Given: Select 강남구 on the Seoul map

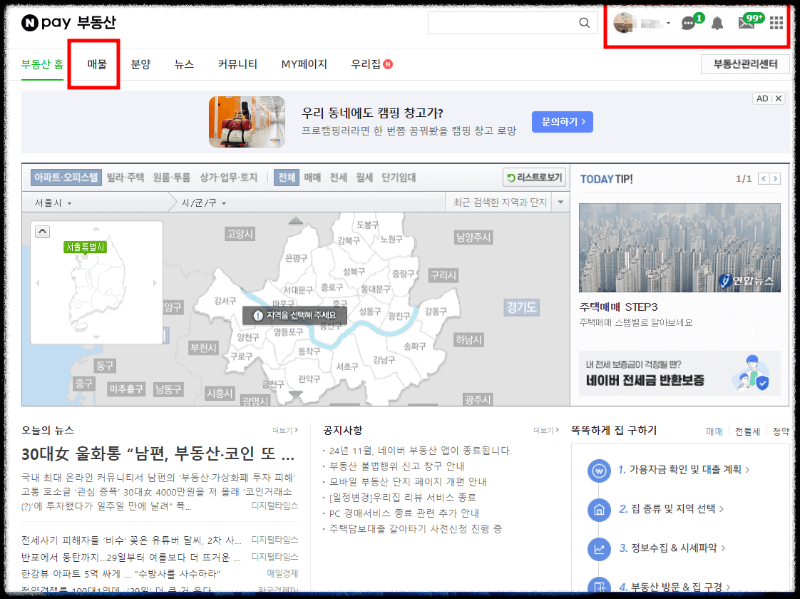Looking at the screenshot, I should click(x=384, y=360).
